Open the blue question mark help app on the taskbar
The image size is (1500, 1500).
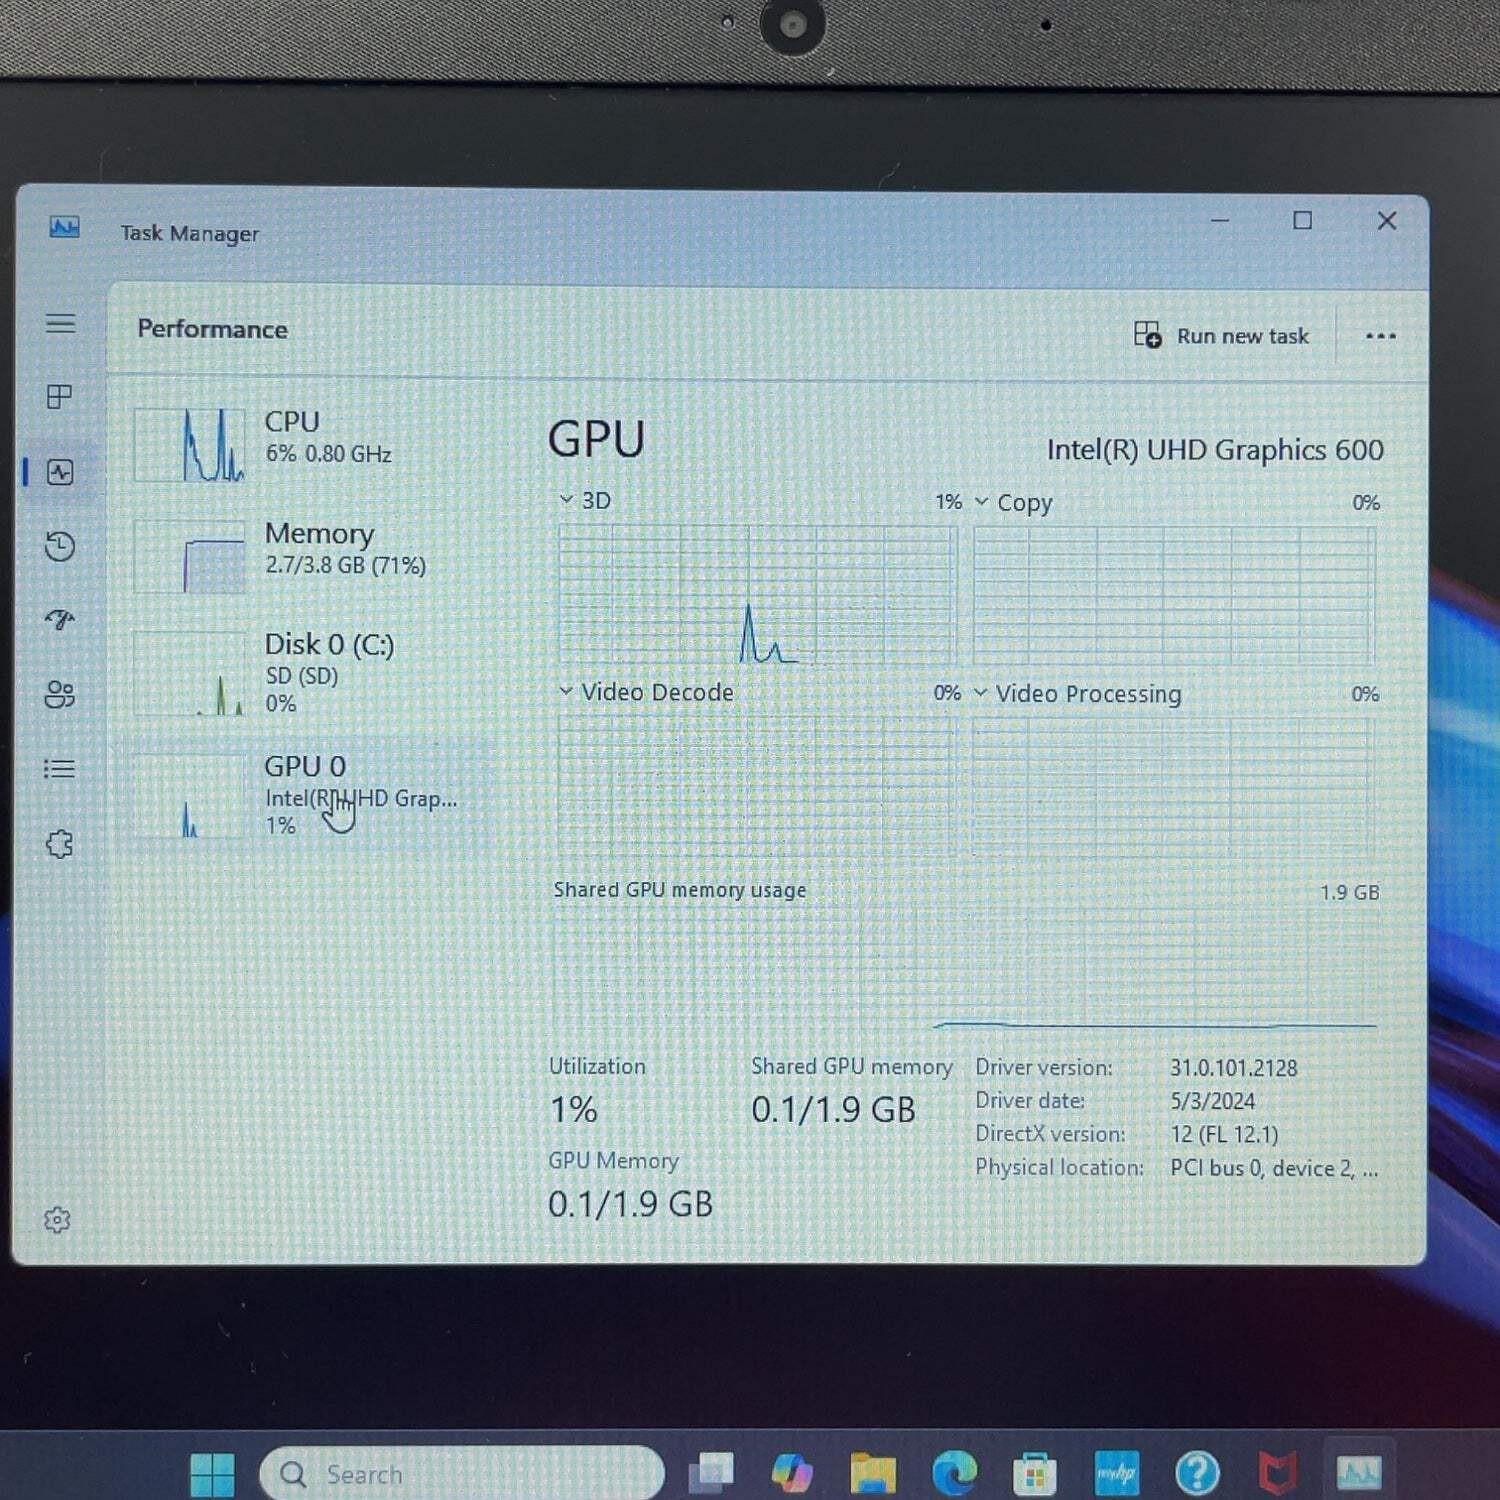(1197, 1473)
